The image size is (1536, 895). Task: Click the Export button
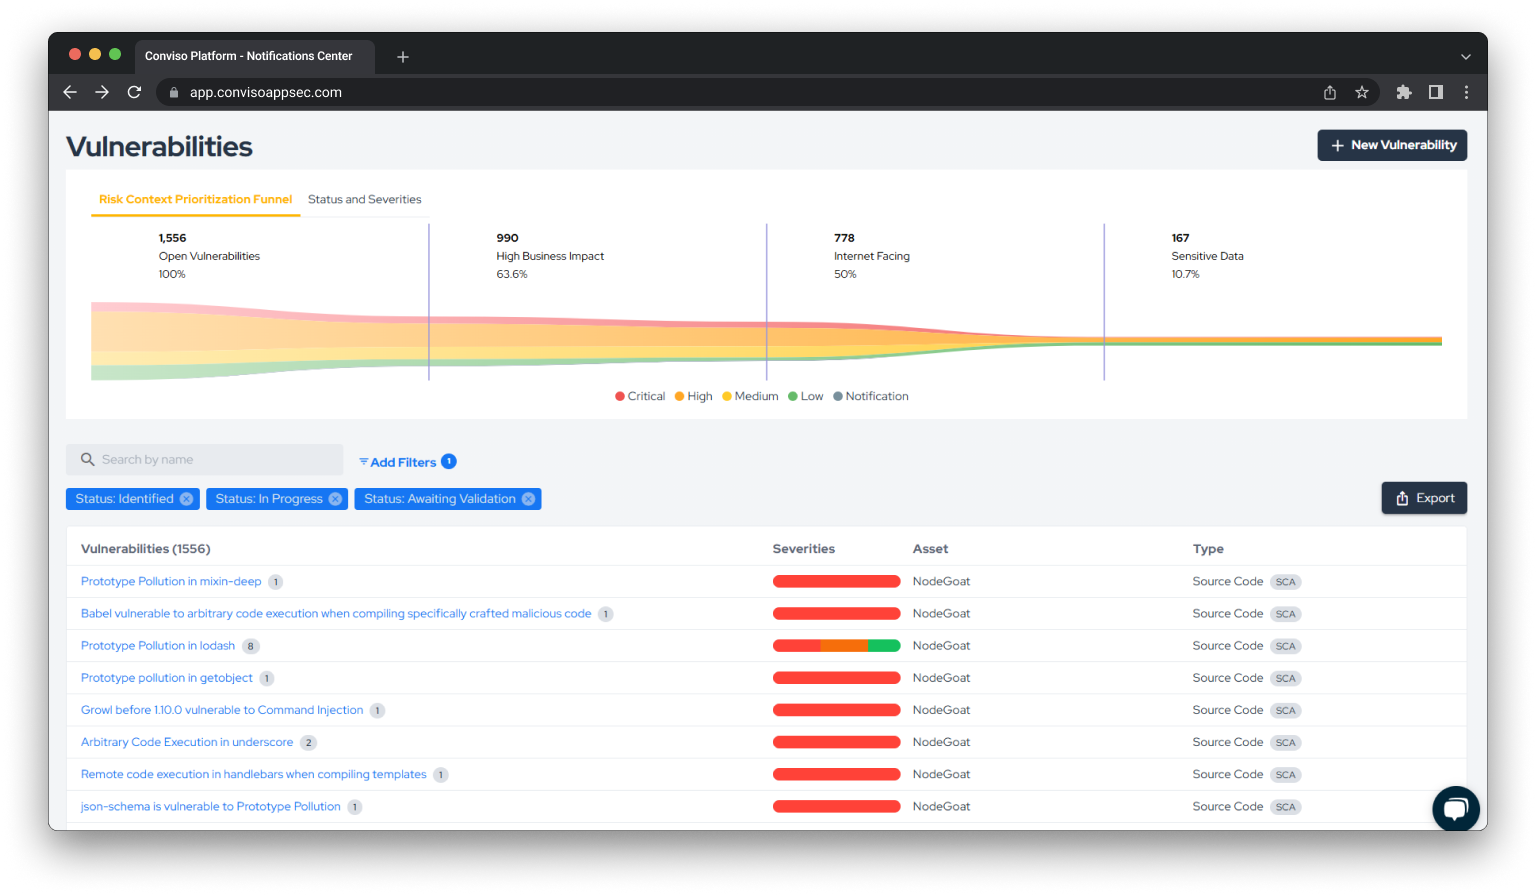(x=1424, y=498)
